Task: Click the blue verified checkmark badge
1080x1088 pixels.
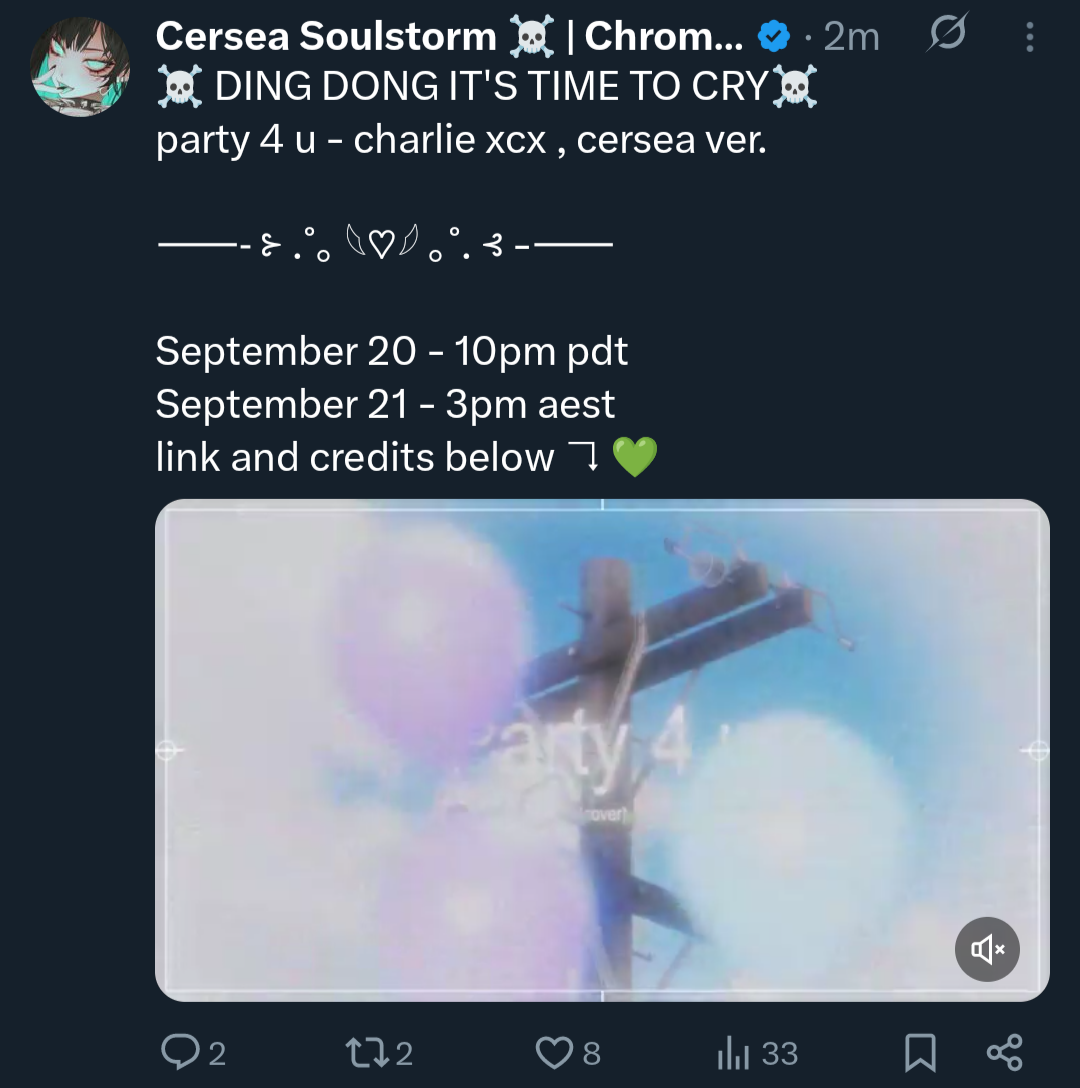Action: (x=774, y=36)
